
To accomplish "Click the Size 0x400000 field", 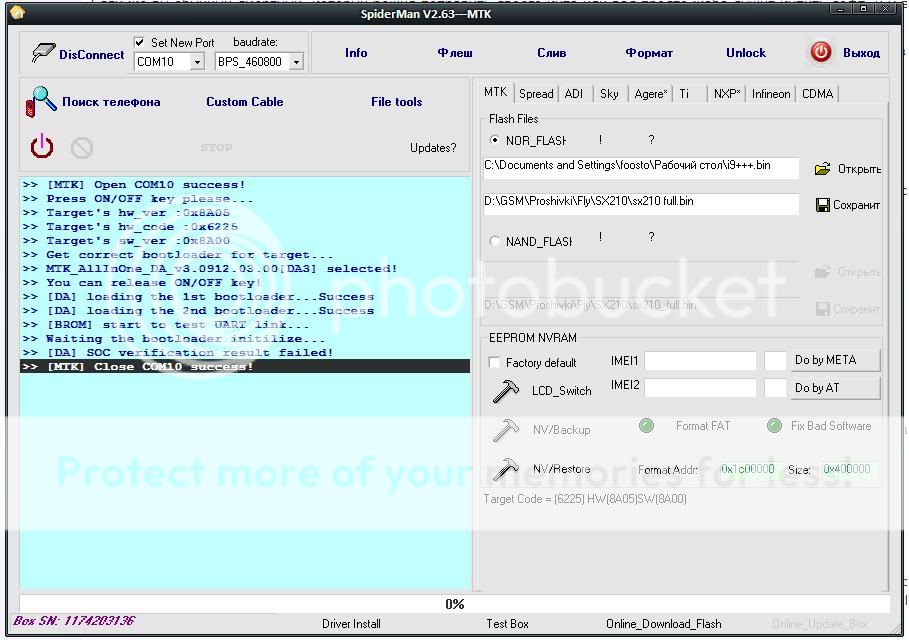I will (x=847, y=468).
